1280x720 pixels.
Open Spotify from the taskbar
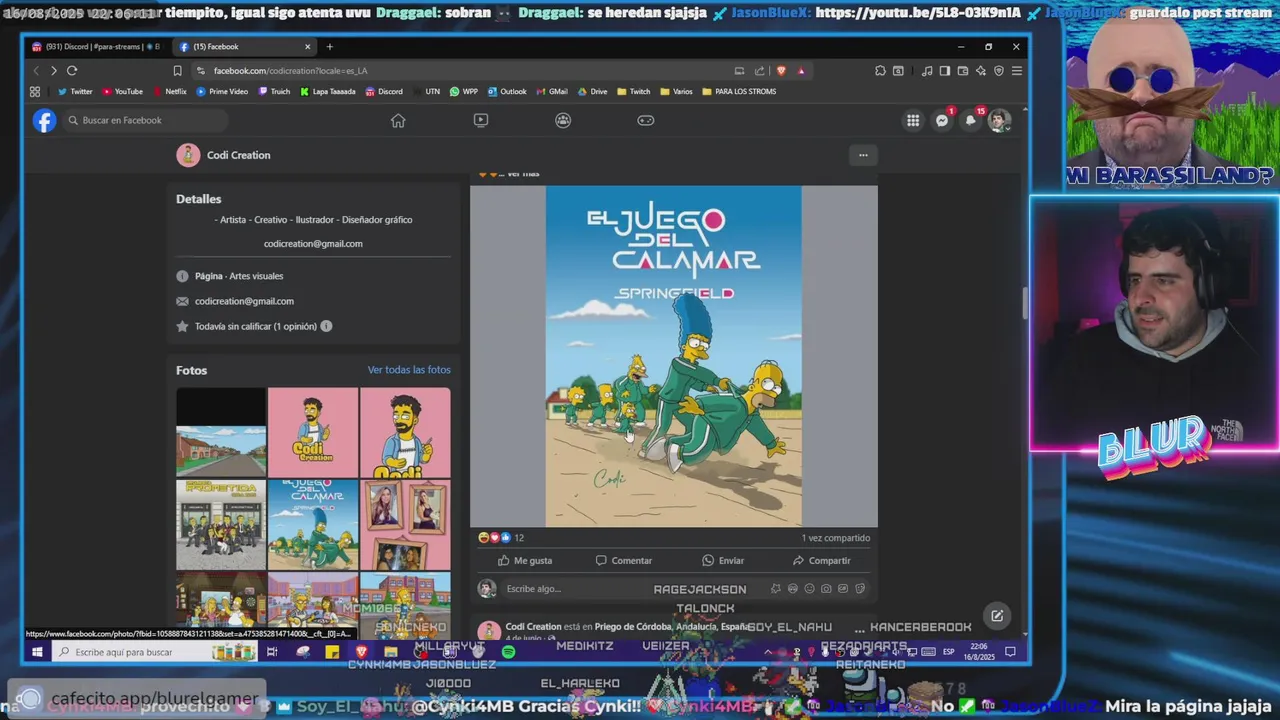coord(508,652)
